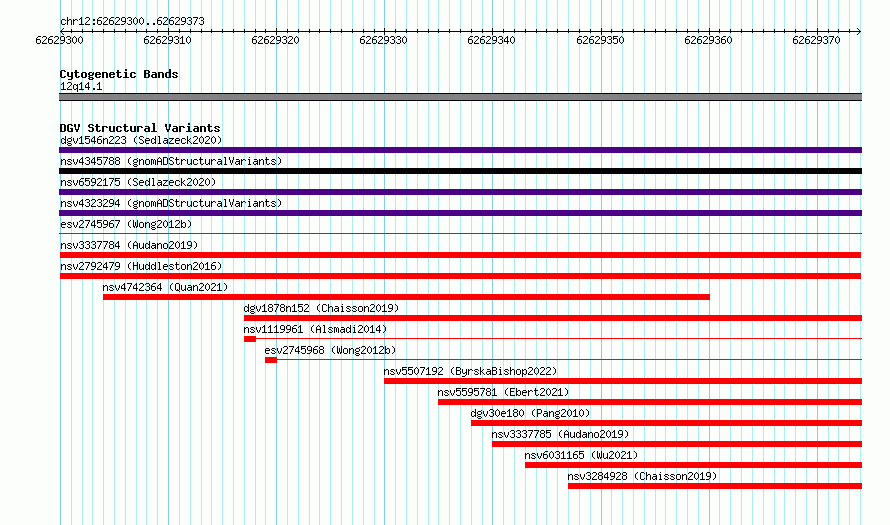Click ruler position 62629340
The height and width of the screenshot is (525, 890).
coord(492,40)
